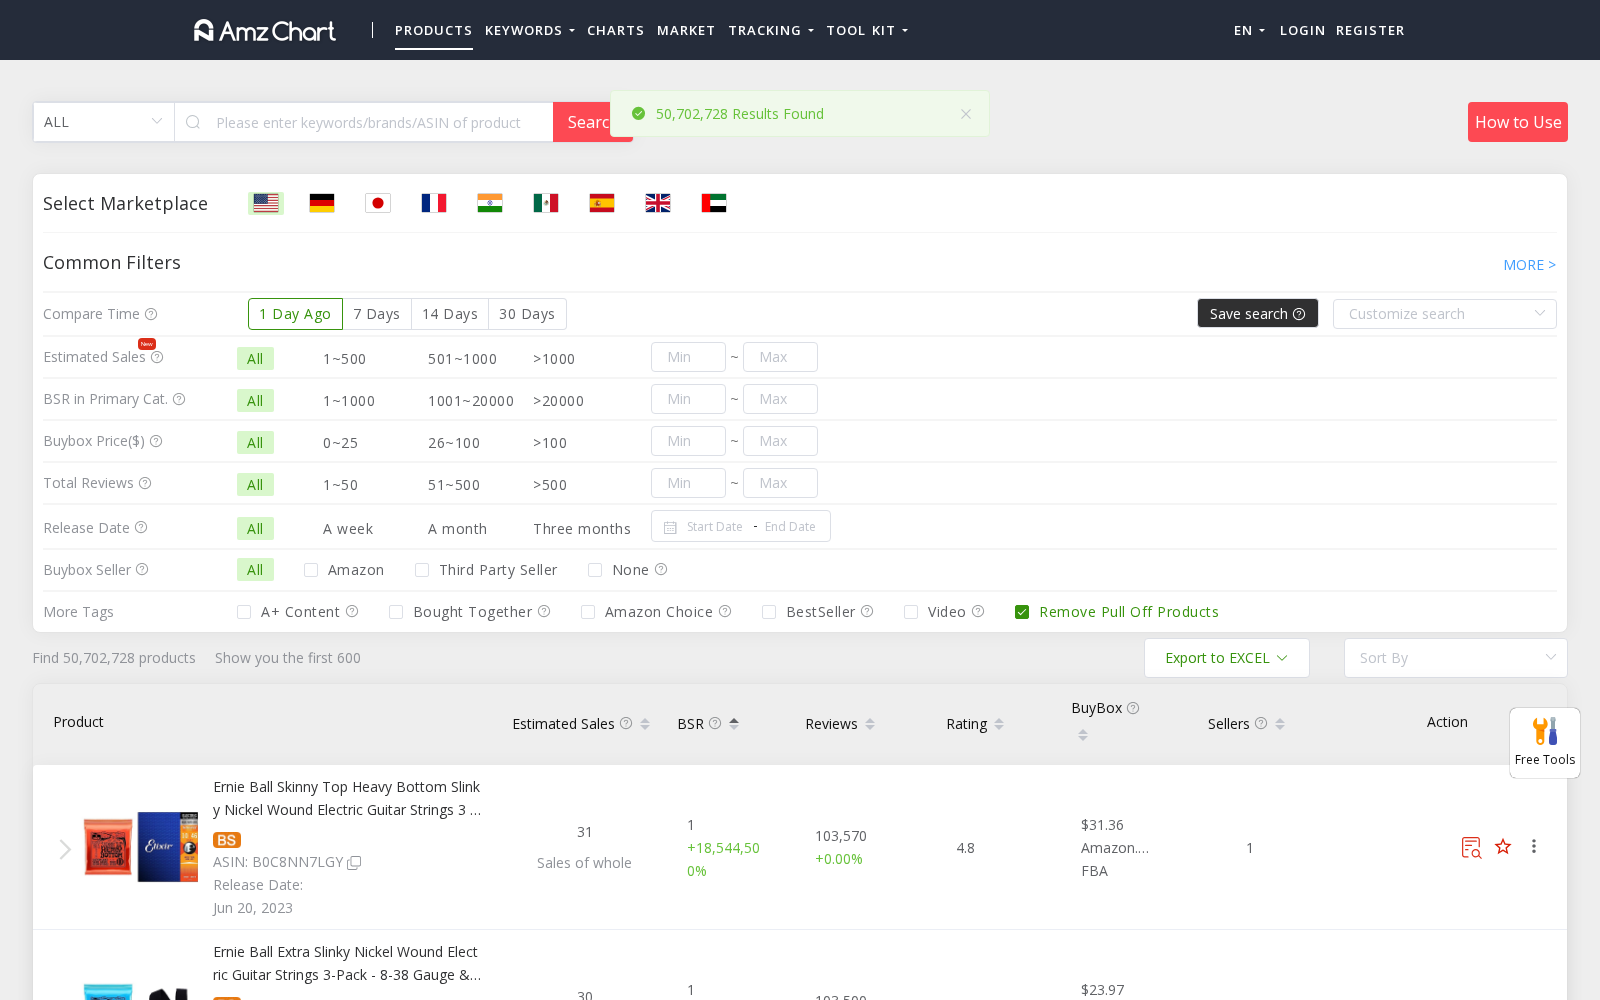The height and width of the screenshot is (1000, 1600).
Task: Go to the CHARTS page
Action: (616, 31)
